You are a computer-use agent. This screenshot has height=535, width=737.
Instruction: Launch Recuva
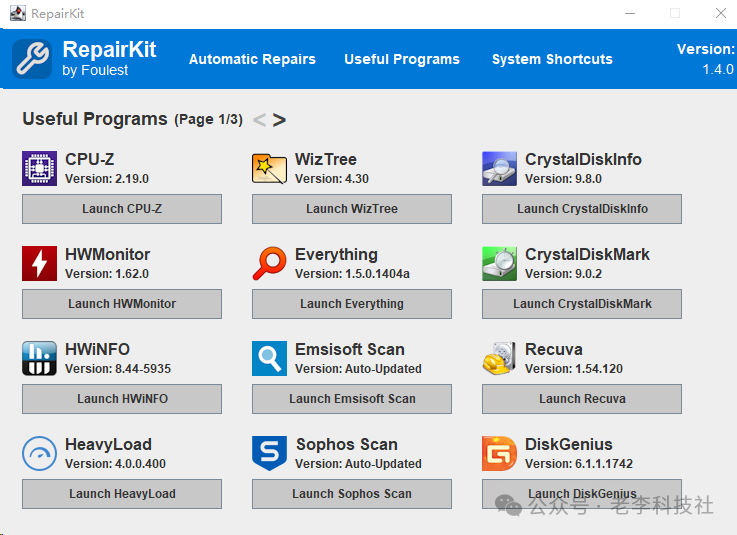tap(582, 399)
